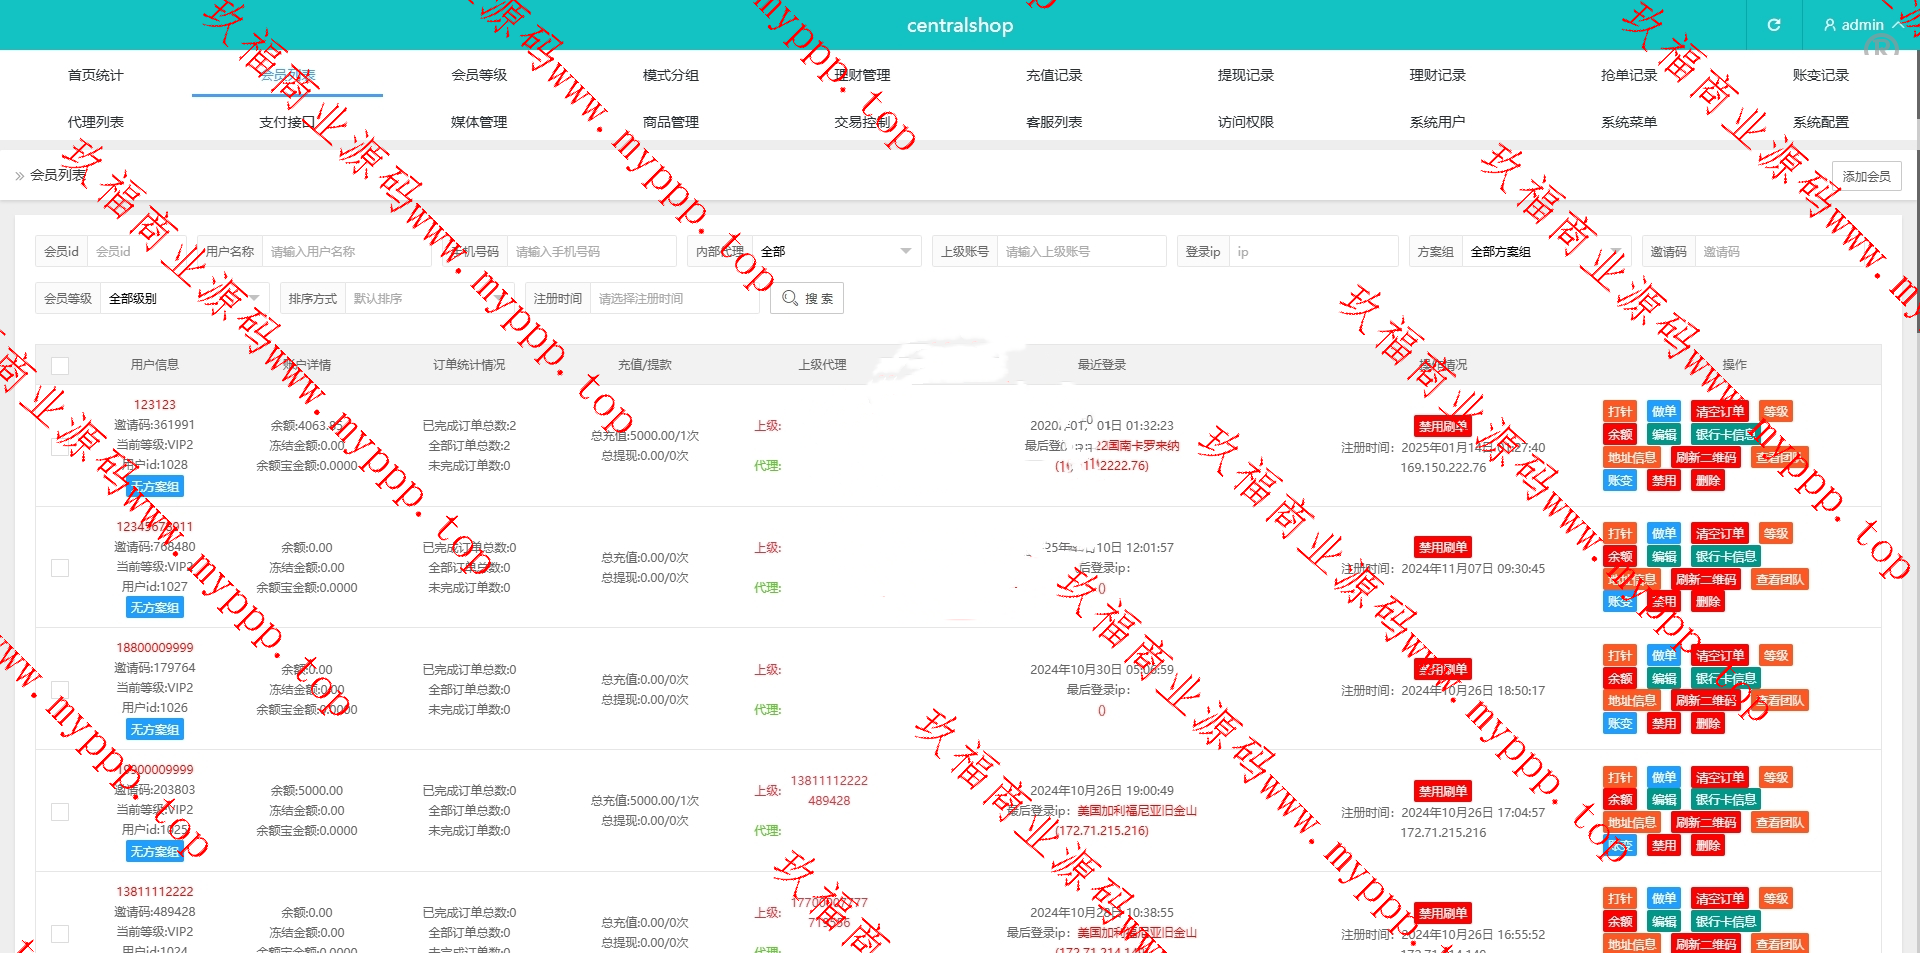Check the fourth member row checkbox
This screenshot has width=1920, height=953.
pos(60,811)
